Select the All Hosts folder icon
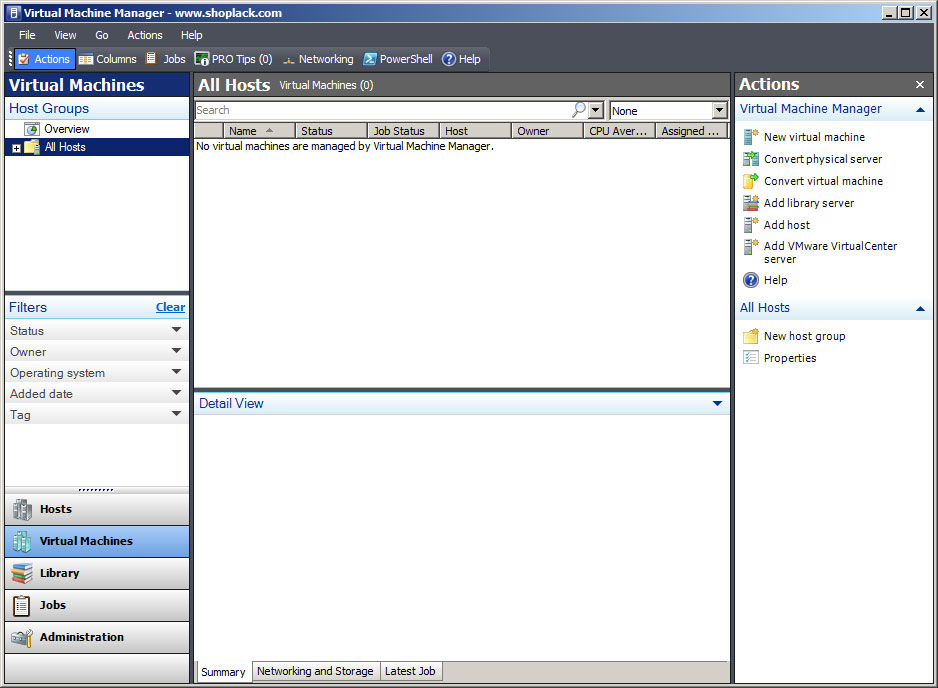938x688 pixels. (32, 147)
